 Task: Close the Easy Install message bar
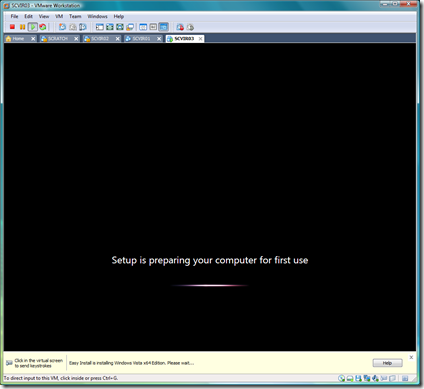coord(411,357)
